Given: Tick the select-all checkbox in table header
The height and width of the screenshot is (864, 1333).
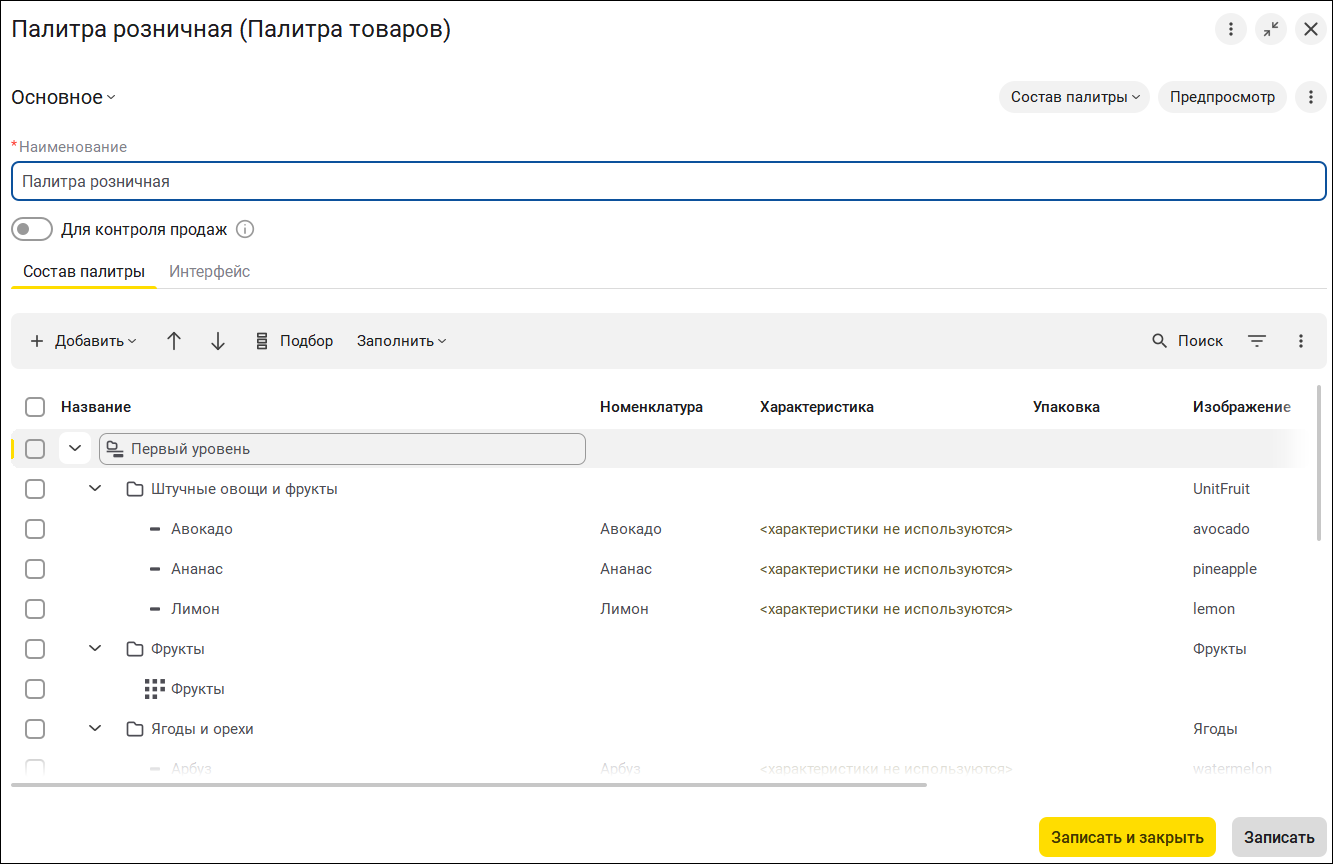Looking at the screenshot, I should pyautogui.click(x=35, y=407).
